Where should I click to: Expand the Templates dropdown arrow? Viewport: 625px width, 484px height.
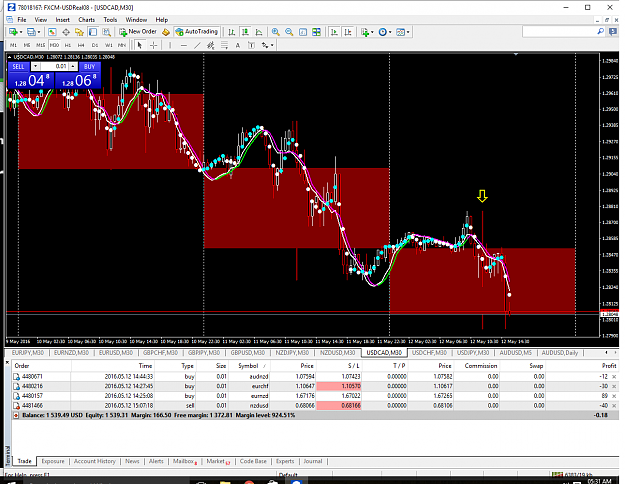[x=408, y=32]
